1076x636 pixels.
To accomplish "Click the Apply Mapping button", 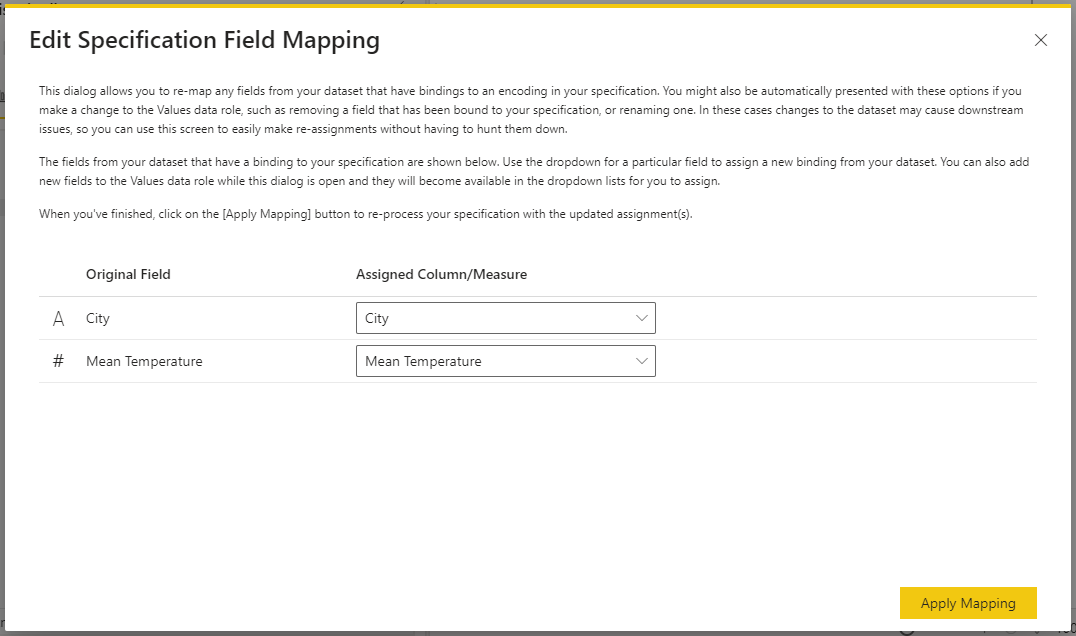I will [968, 603].
